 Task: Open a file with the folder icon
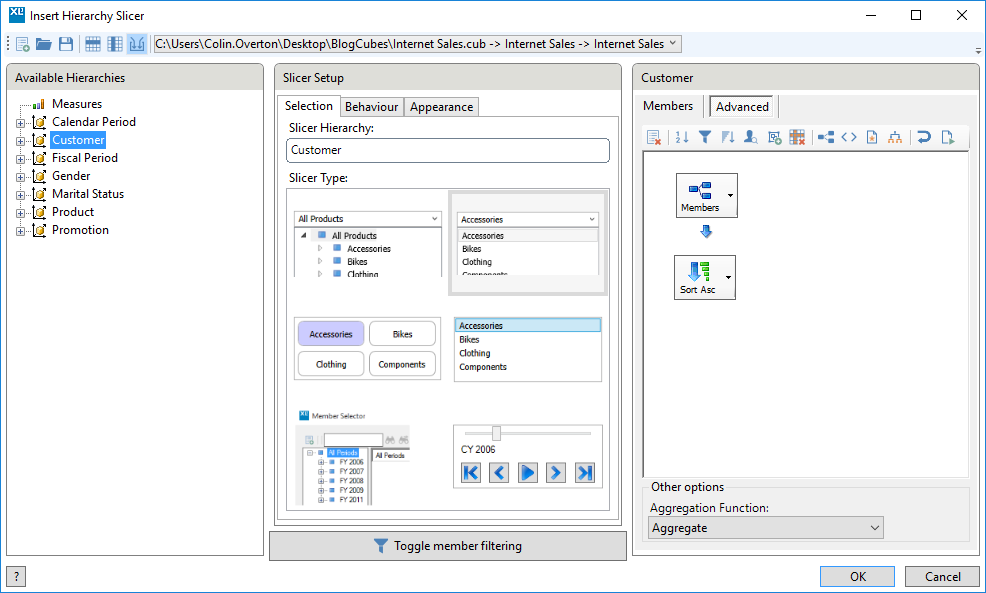(43, 44)
